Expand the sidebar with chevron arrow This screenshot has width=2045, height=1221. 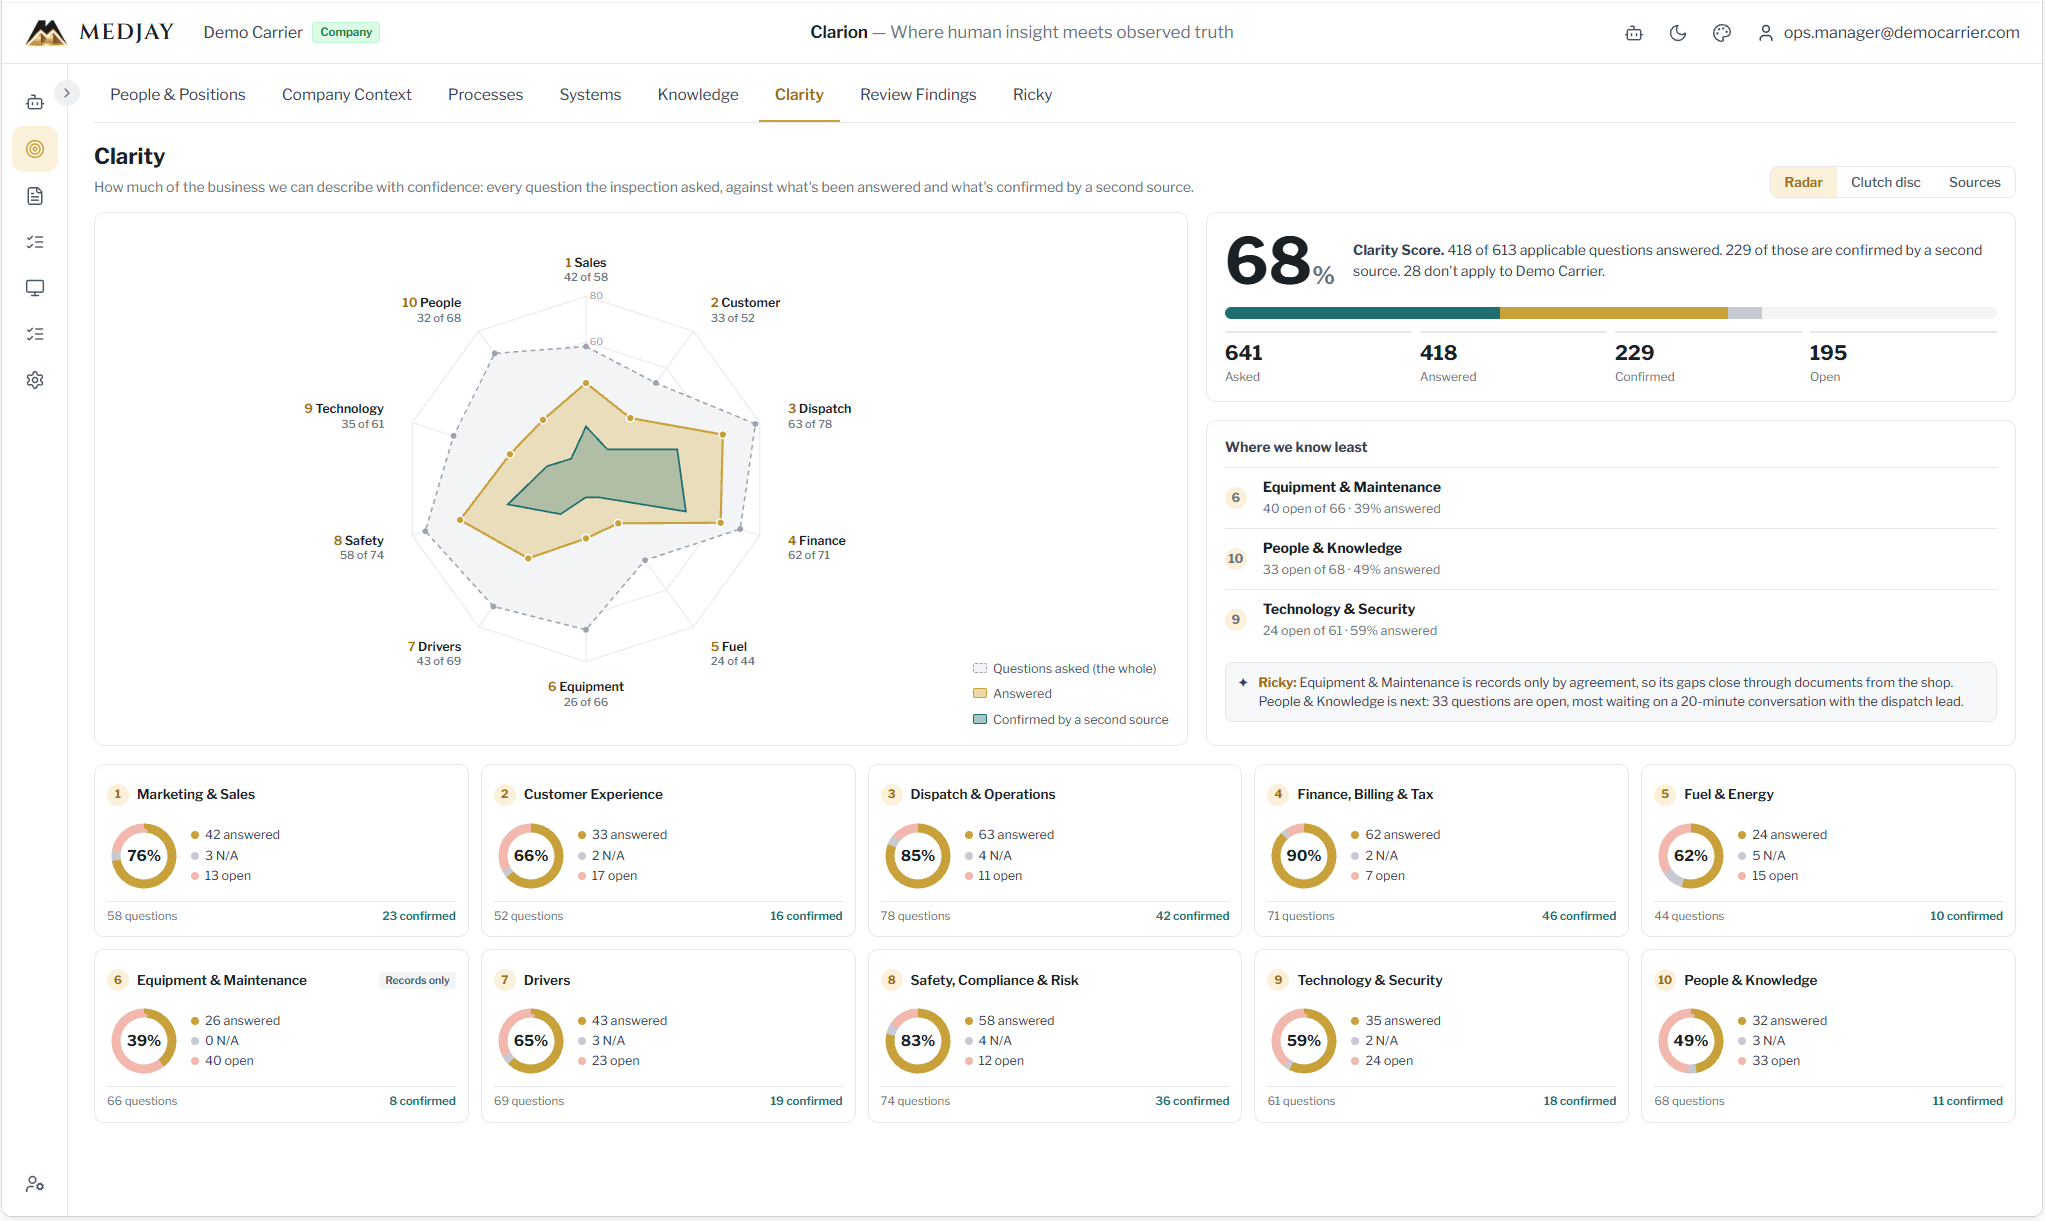67,93
